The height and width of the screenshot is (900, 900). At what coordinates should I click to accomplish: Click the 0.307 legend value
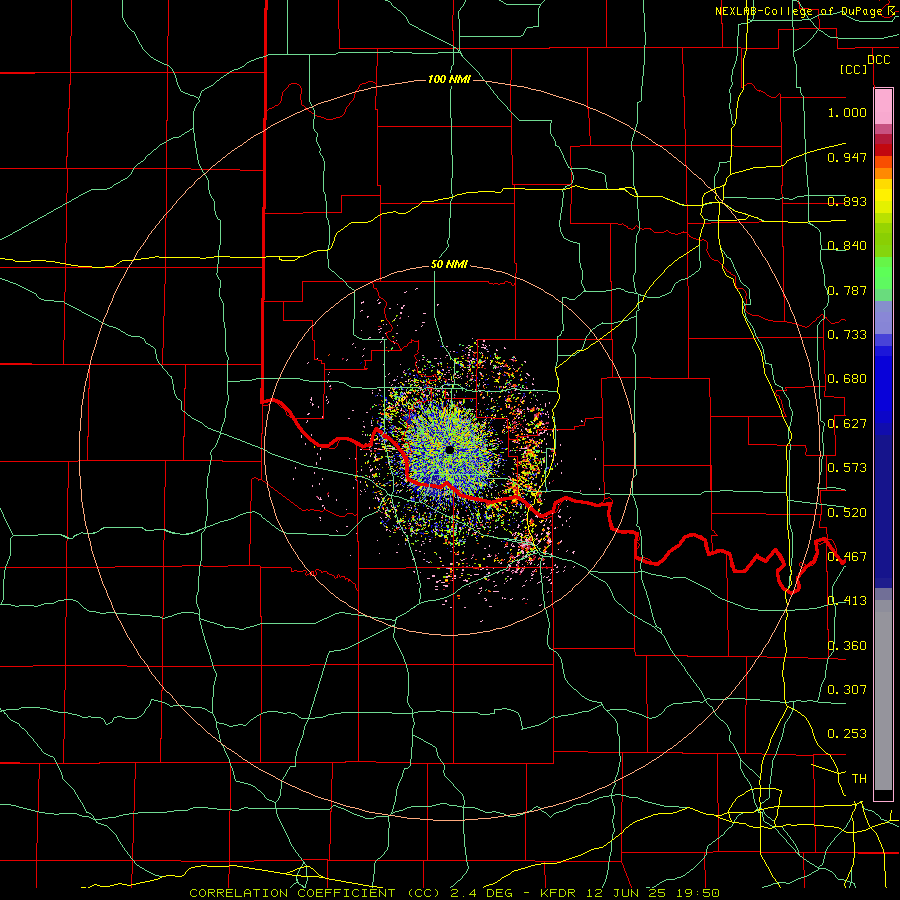click(x=847, y=690)
